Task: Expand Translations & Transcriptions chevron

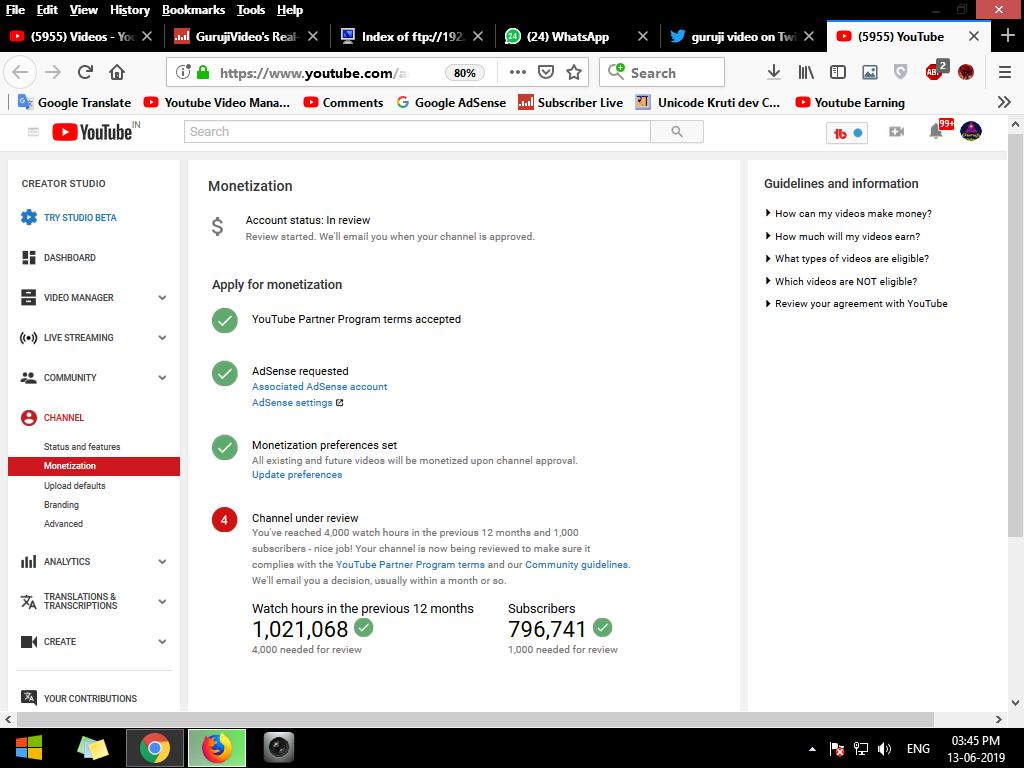Action: point(162,601)
